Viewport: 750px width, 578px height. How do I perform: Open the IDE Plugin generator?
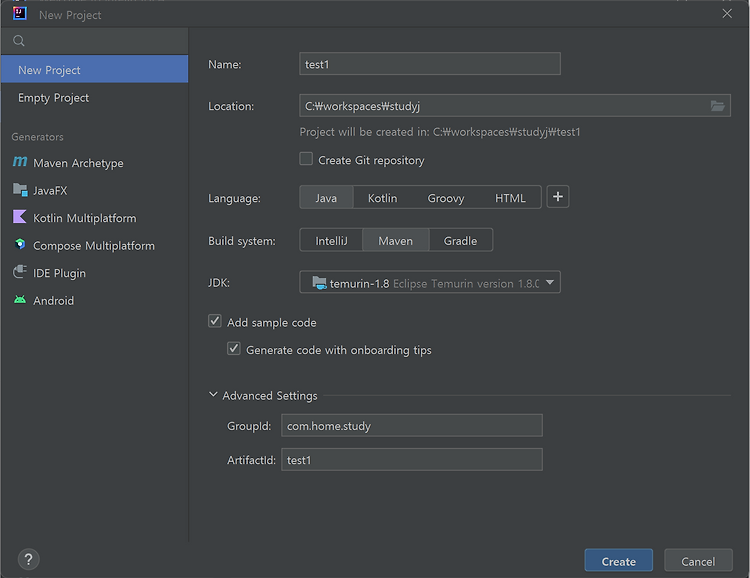(59, 273)
